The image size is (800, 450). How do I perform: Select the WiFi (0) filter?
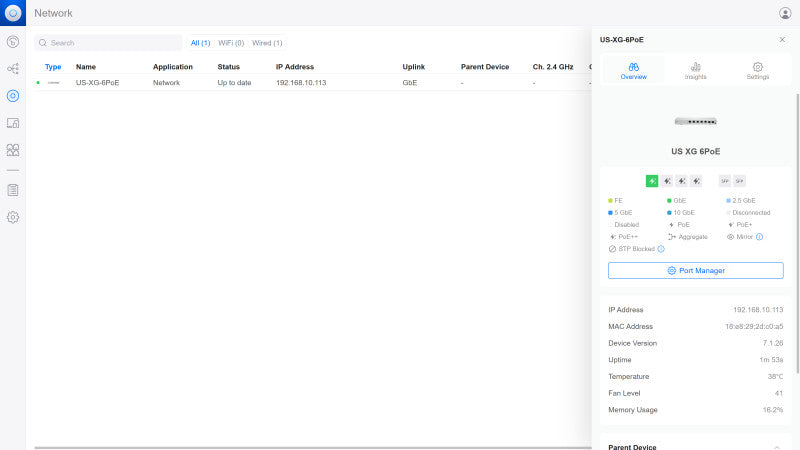(x=231, y=43)
